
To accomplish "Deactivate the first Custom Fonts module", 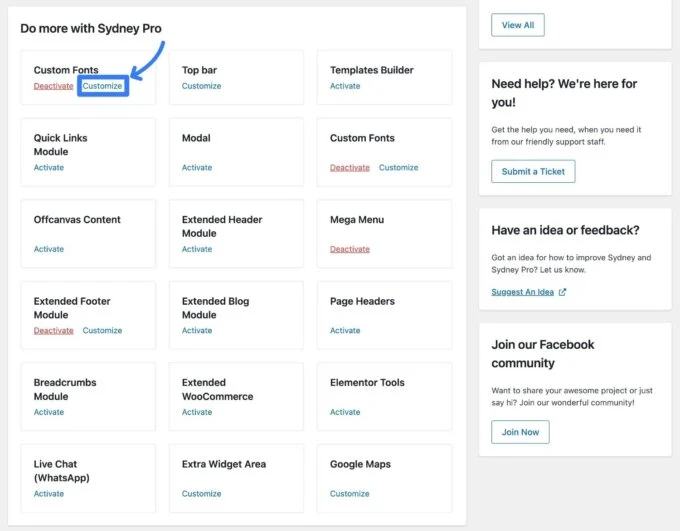I will (53, 86).
